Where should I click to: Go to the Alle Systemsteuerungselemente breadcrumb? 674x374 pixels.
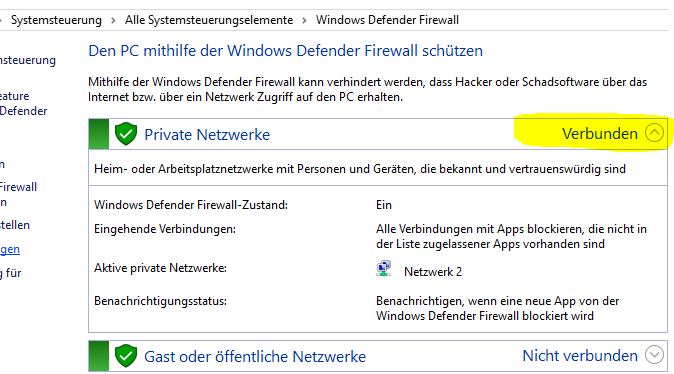coord(209,20)
